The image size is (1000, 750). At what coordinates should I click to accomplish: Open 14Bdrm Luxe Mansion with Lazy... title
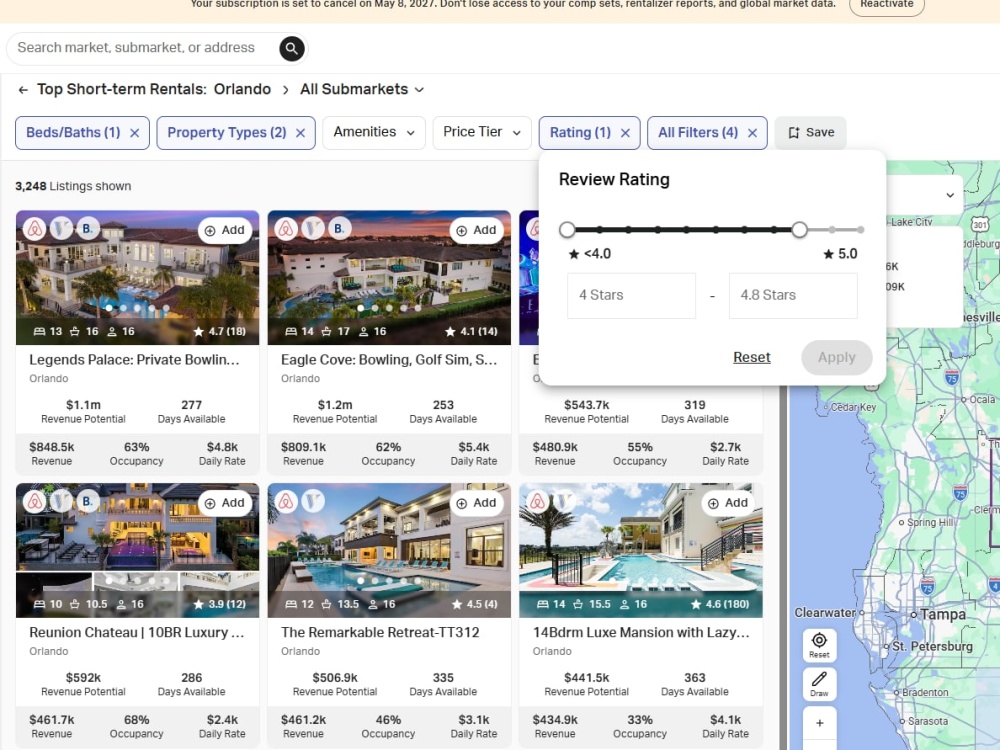click(641, 633)
